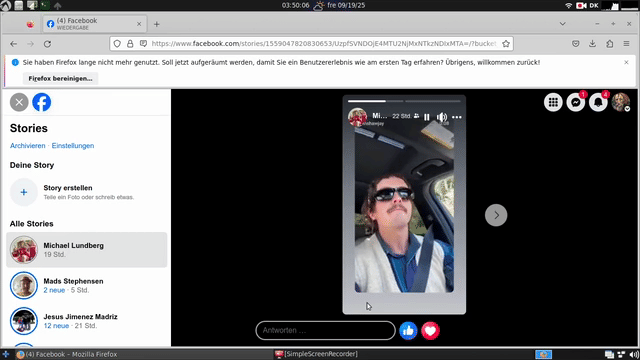
Task: Mute the story sound
Action: coord(442,117)
